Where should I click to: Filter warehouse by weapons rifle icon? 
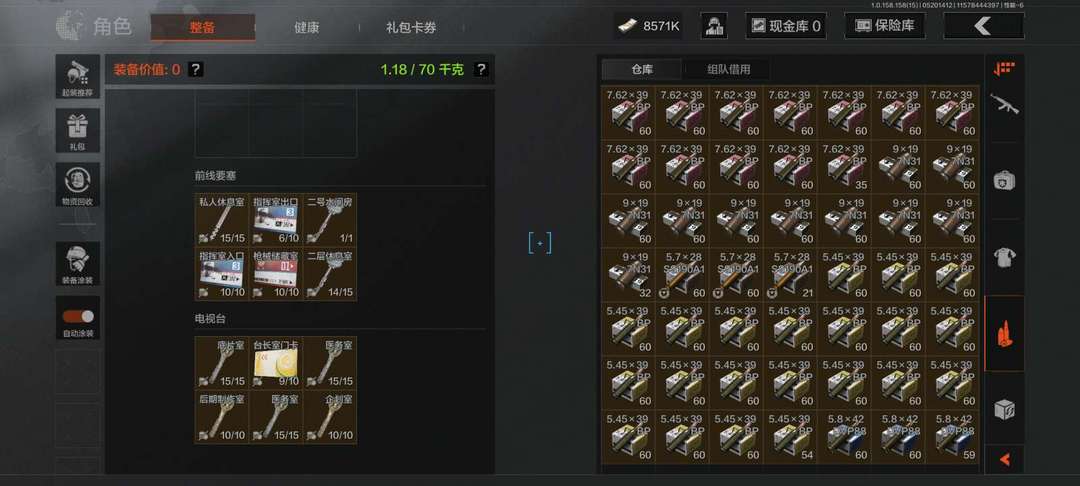click(1004, 105)
